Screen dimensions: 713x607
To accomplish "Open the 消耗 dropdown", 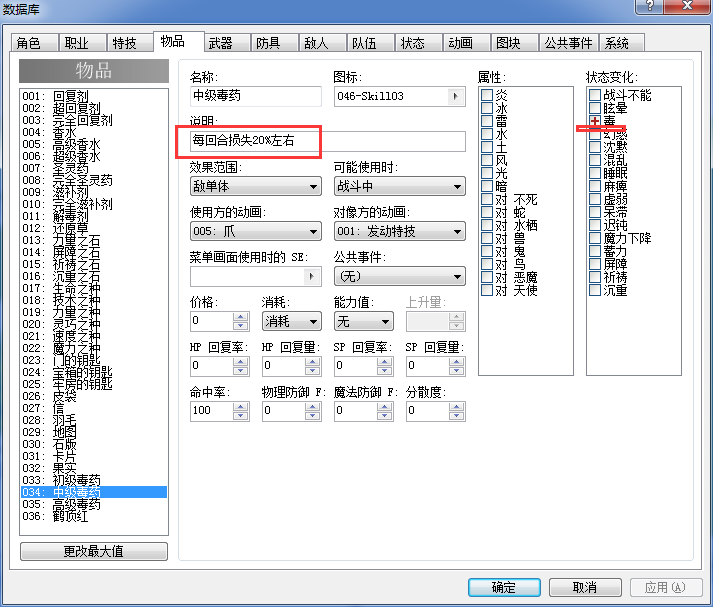I will (x=291, y=321).
